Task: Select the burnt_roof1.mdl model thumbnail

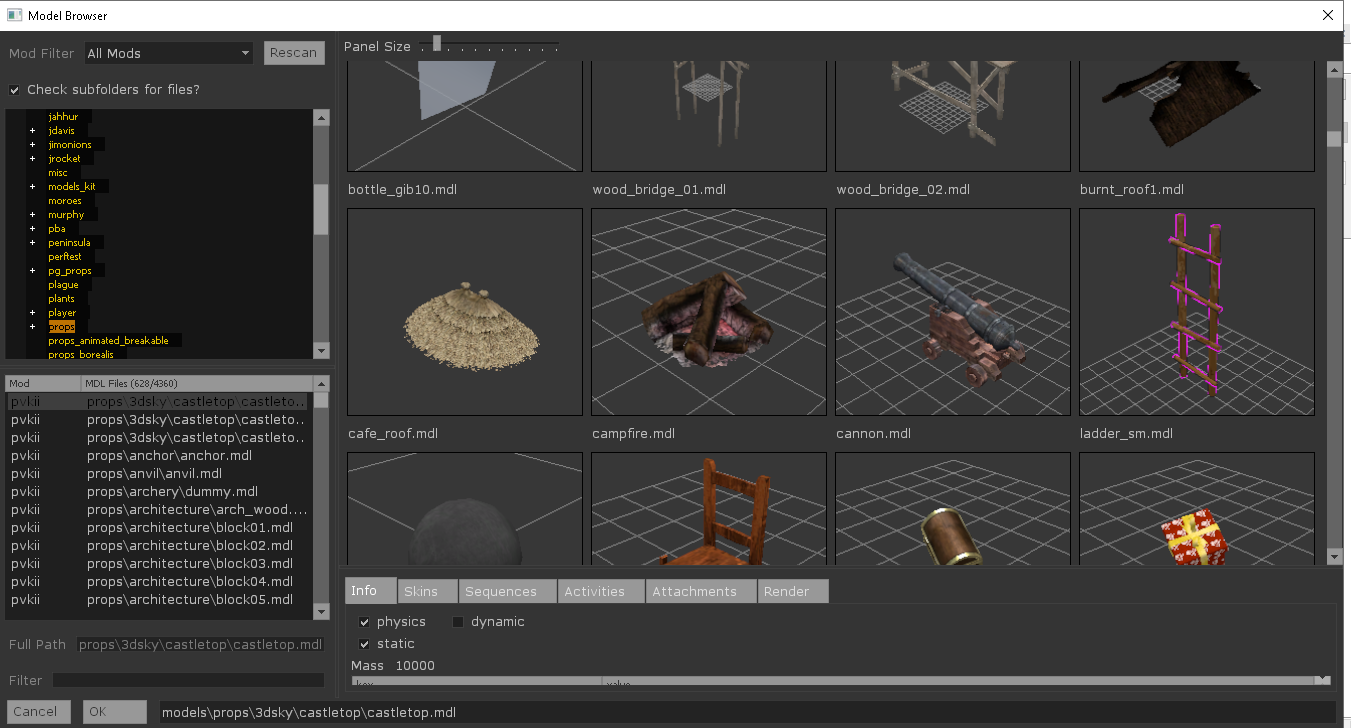Action: click(x=1197, y=116)
